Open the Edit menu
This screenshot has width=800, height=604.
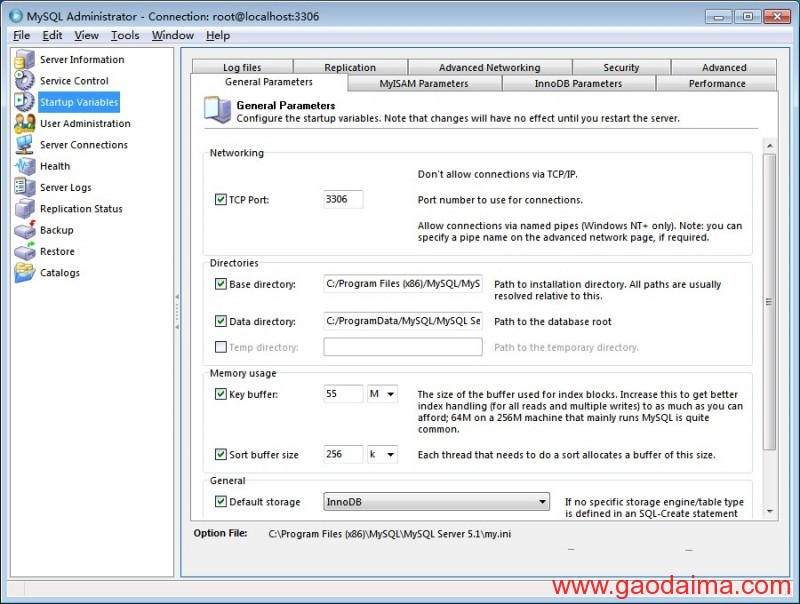click(x=52, y=35)
